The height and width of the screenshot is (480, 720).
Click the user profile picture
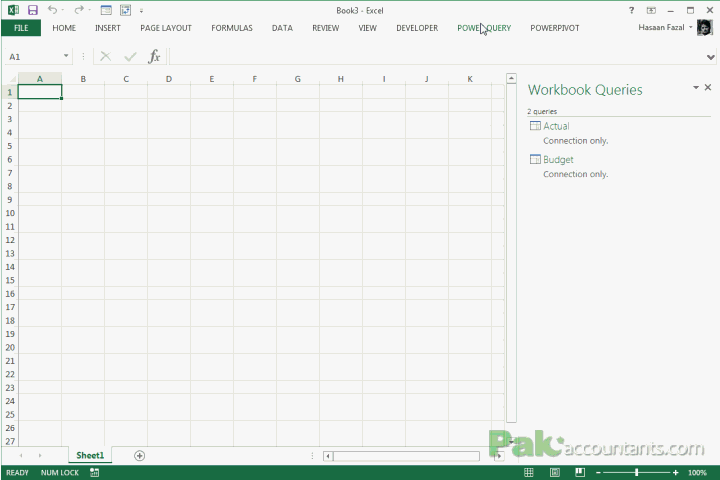point(704,28)
